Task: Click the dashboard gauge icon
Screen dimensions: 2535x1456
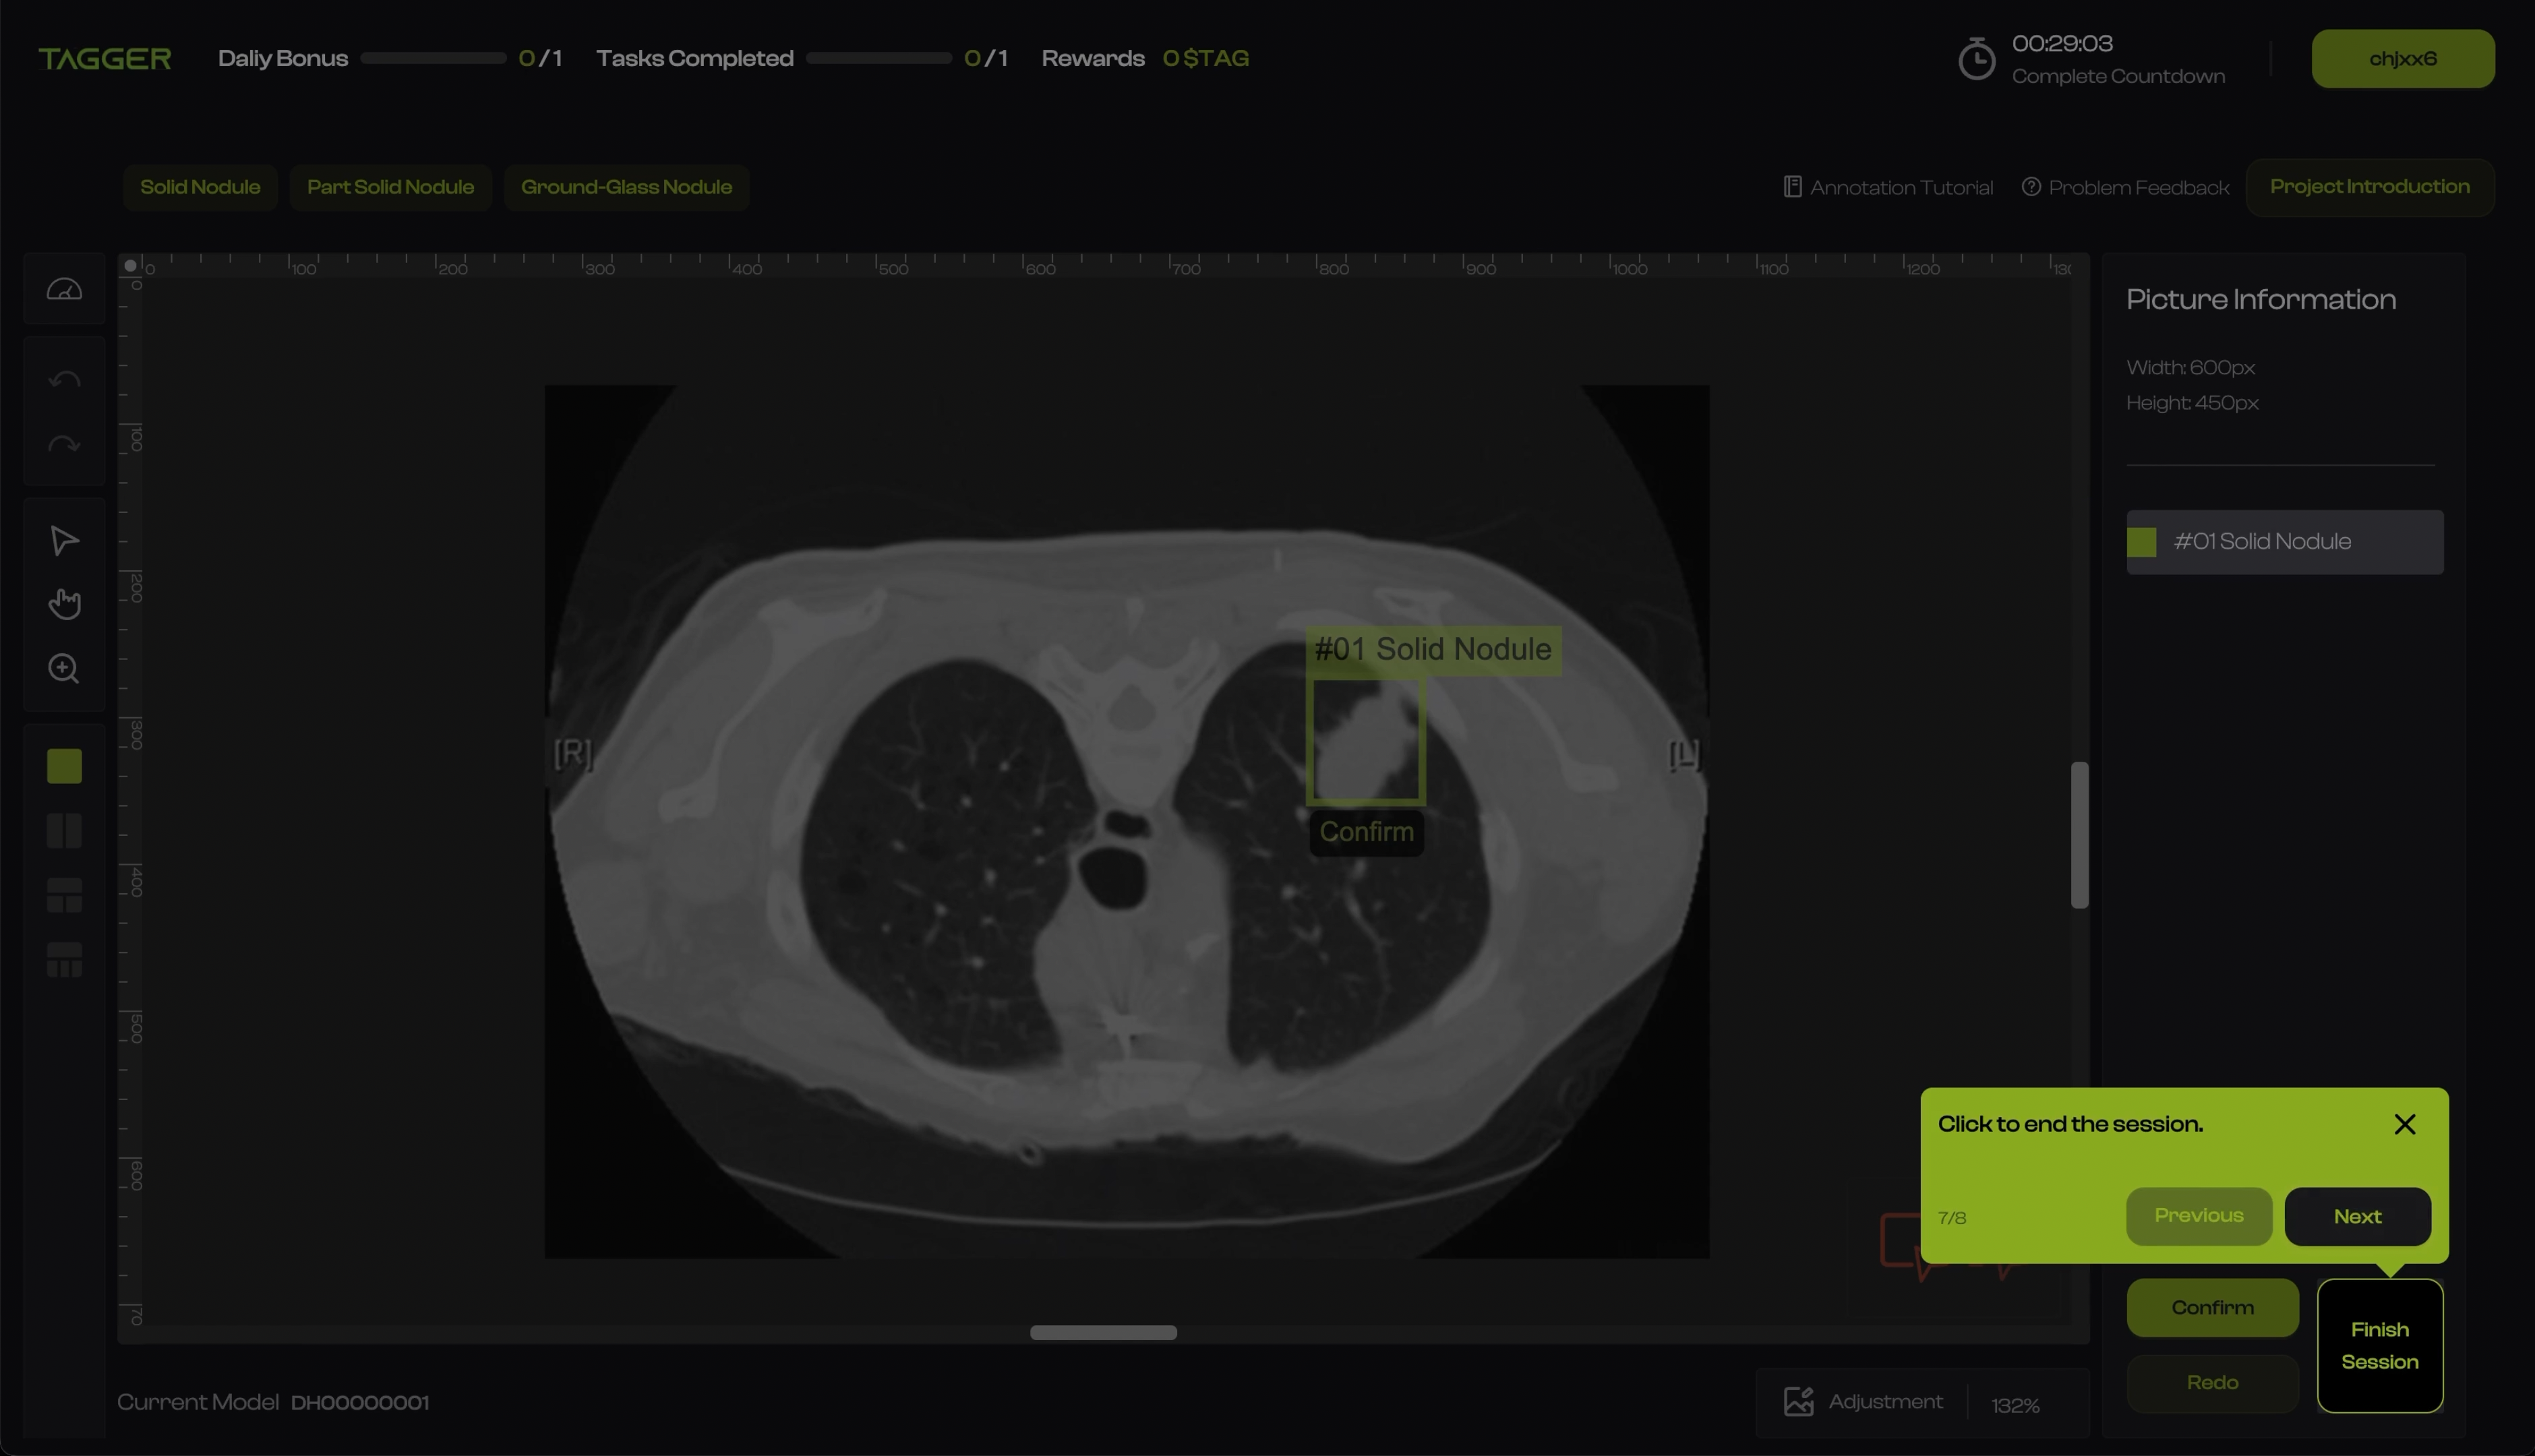Action: coord(64,290)
